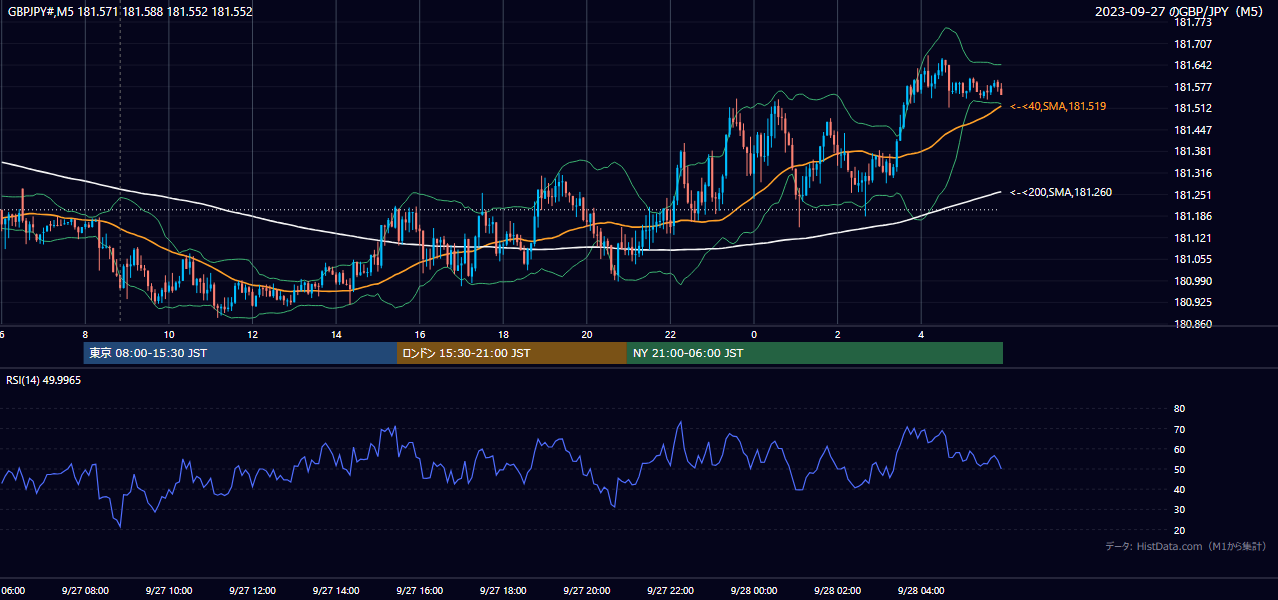Click the 181.707 price axis label
This screenshot has height=600, width=1278.
pyautogui.click(x=1193, y=44)
